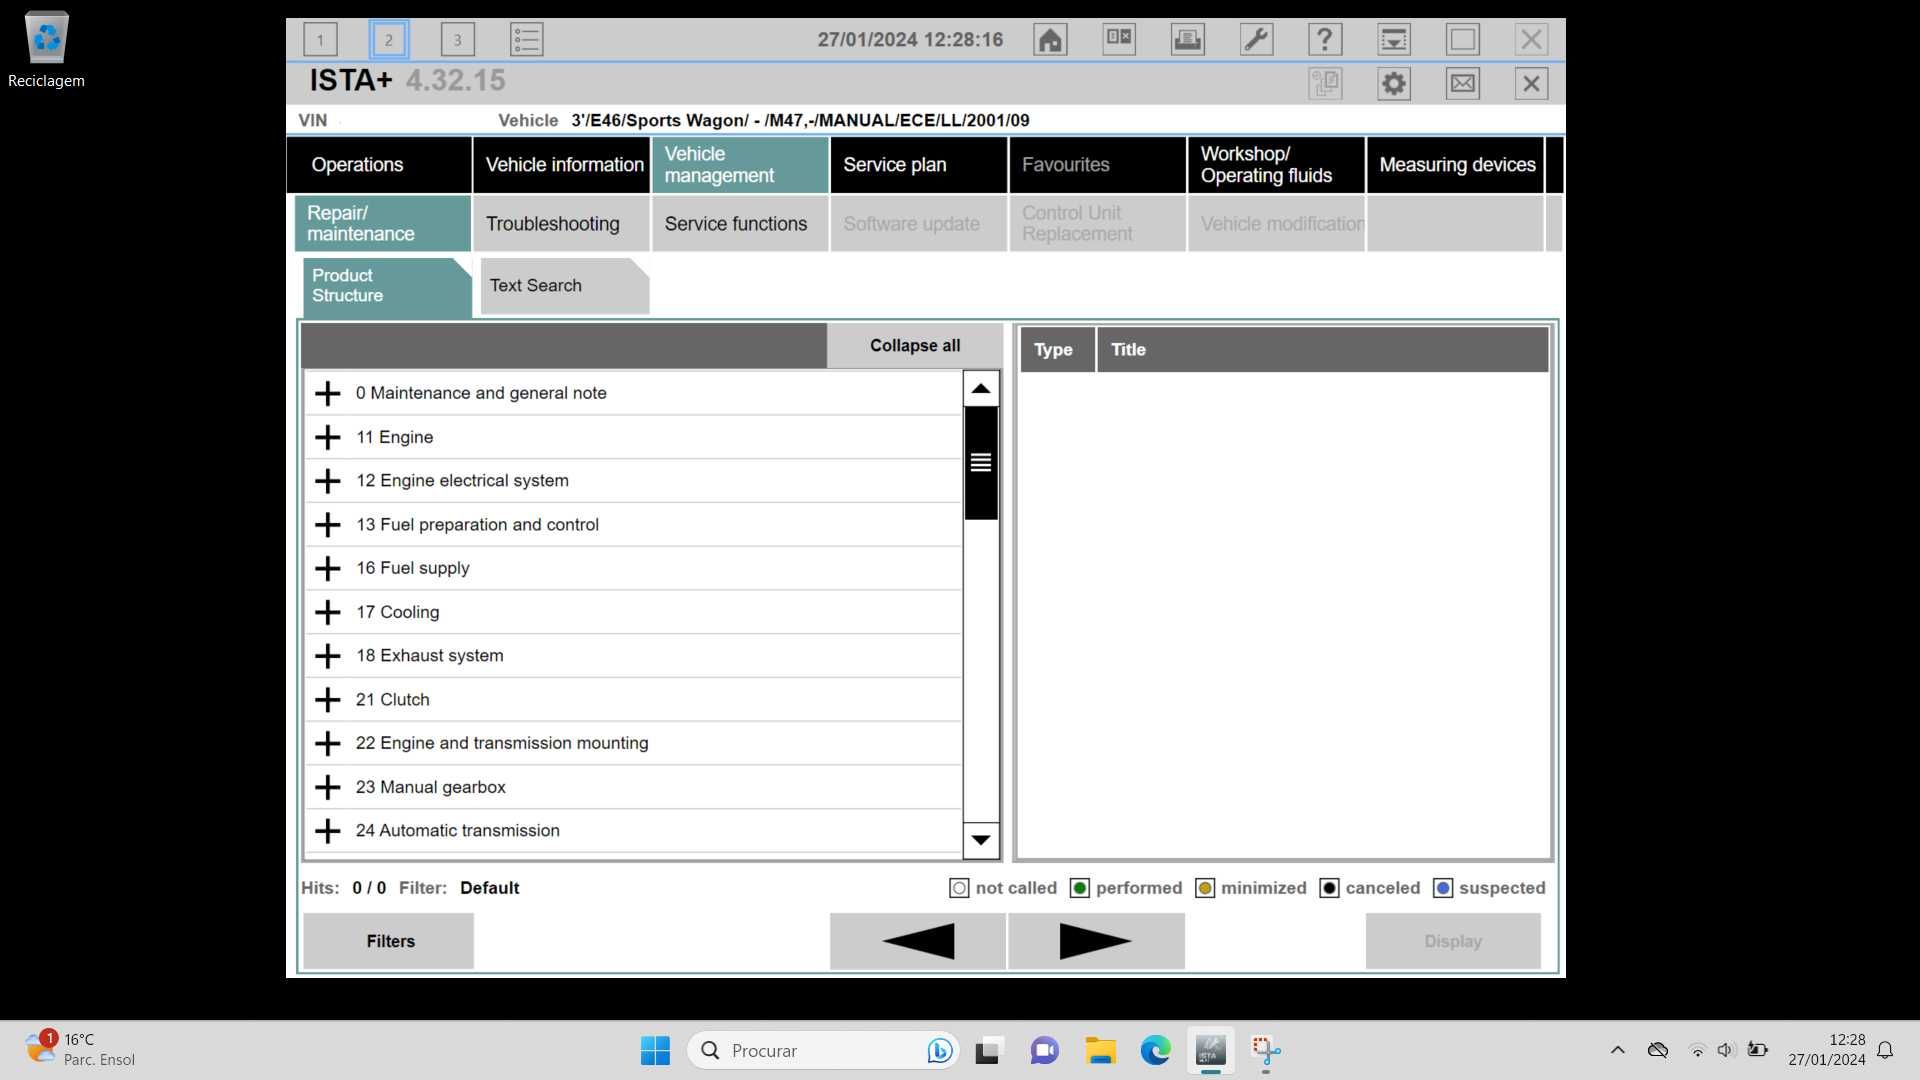Click the side-by-side view icon in toolbar

[1119, 40]
